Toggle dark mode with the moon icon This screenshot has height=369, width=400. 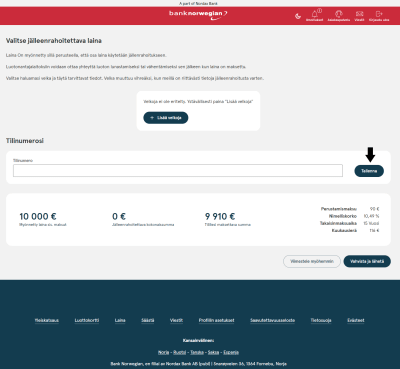tap(298, 16)
